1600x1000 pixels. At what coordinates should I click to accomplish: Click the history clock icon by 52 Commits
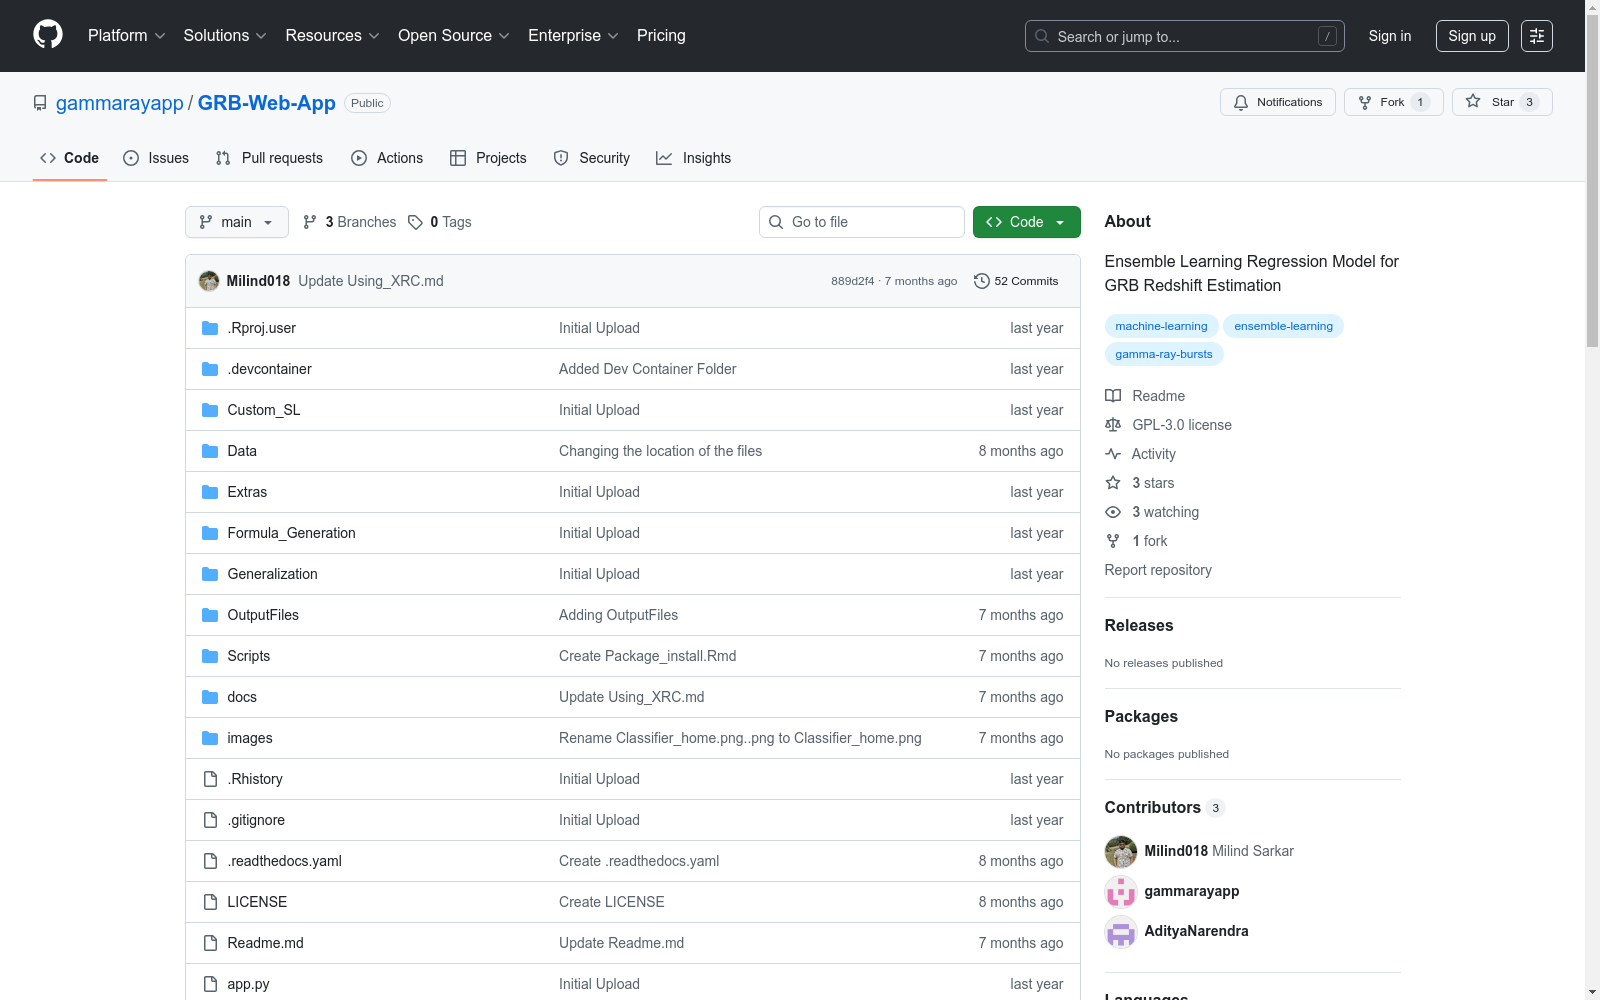click(x=982, y=281)
